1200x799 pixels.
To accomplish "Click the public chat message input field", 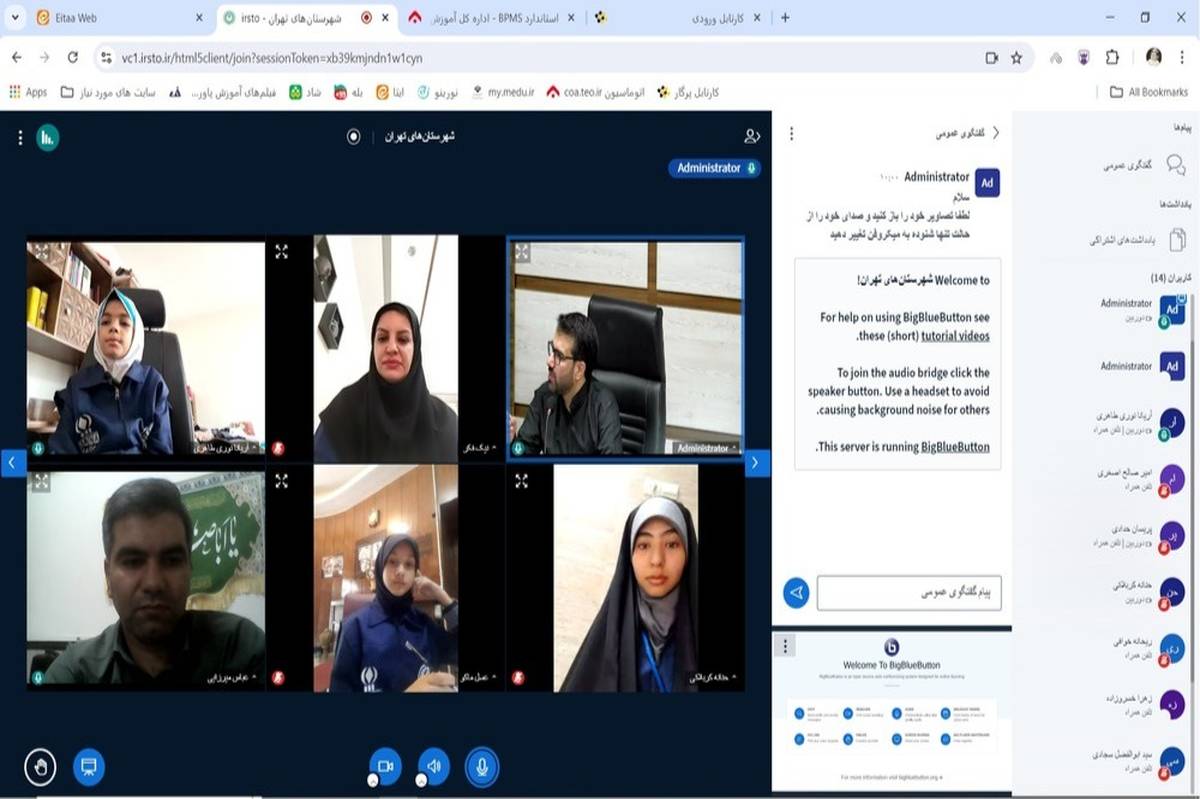I will pos(908,592).
